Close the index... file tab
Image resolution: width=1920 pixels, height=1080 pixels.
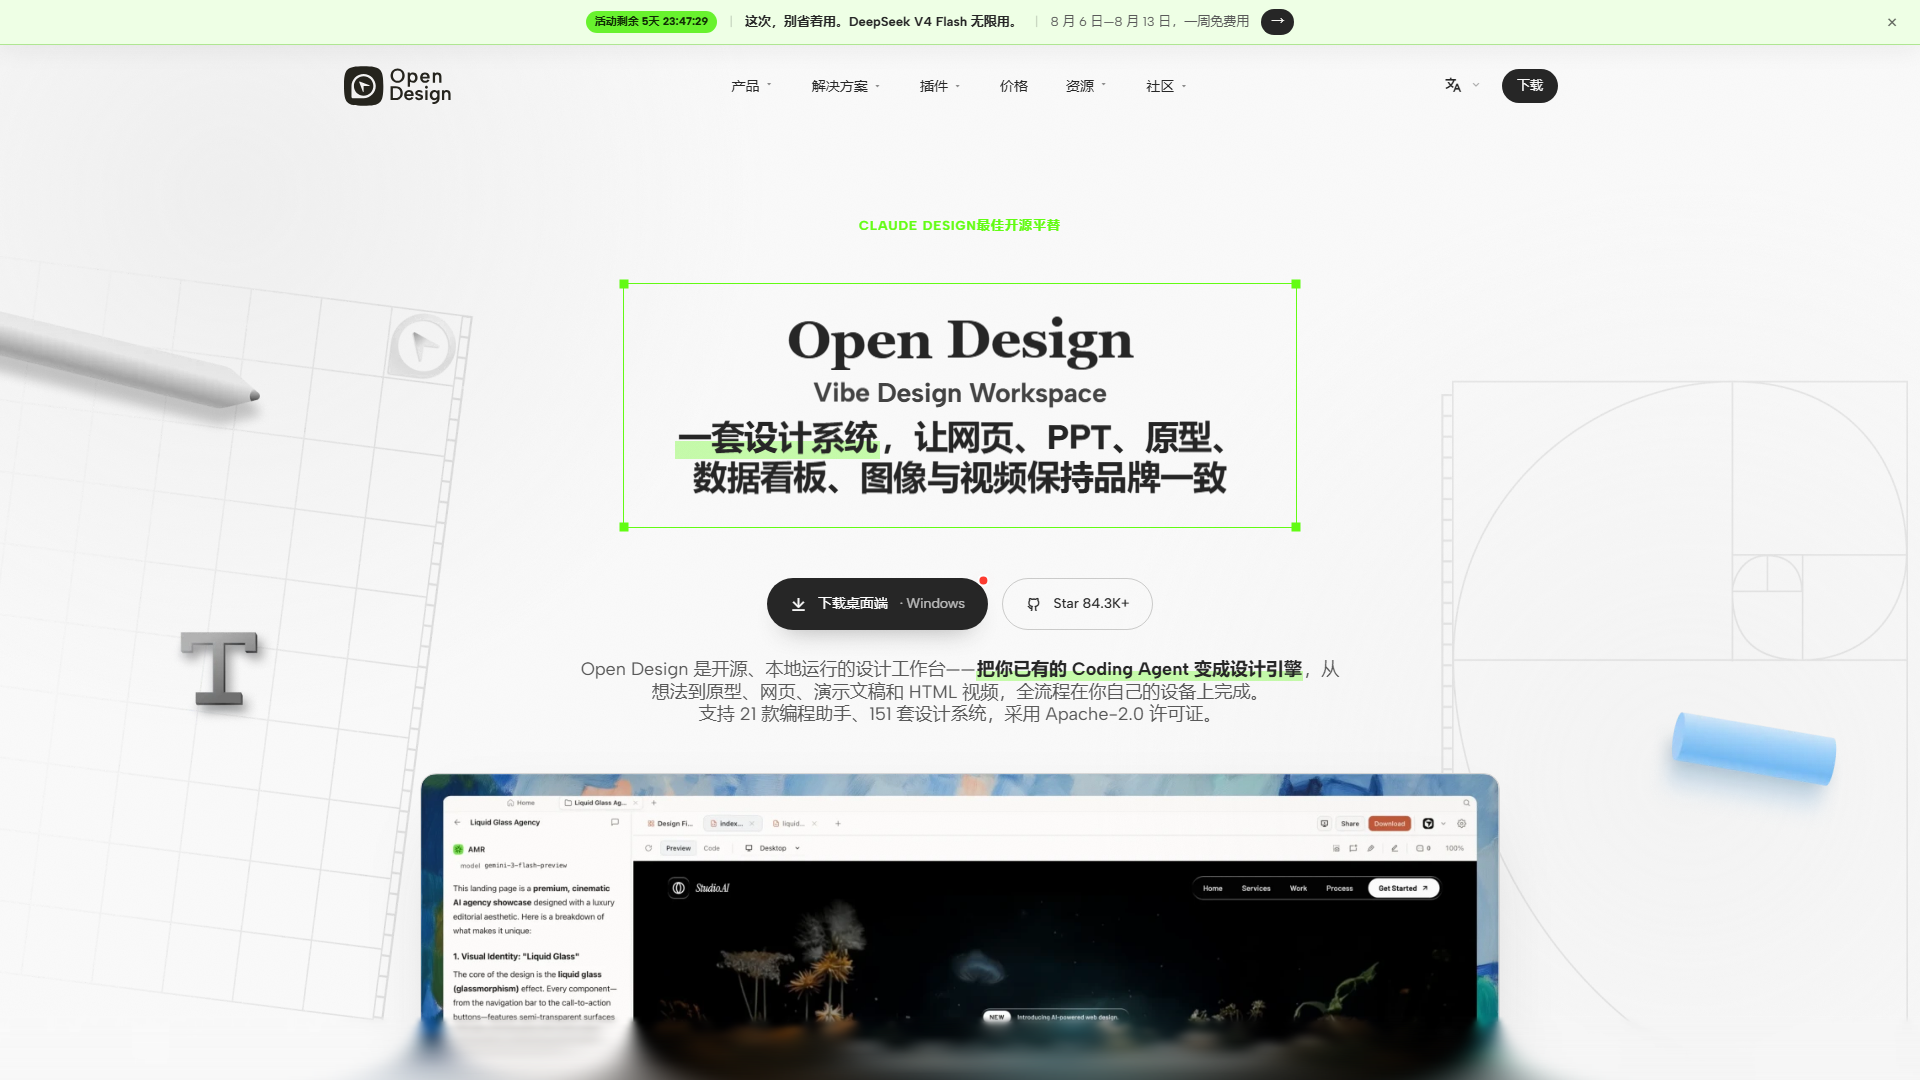pos(752,824)
